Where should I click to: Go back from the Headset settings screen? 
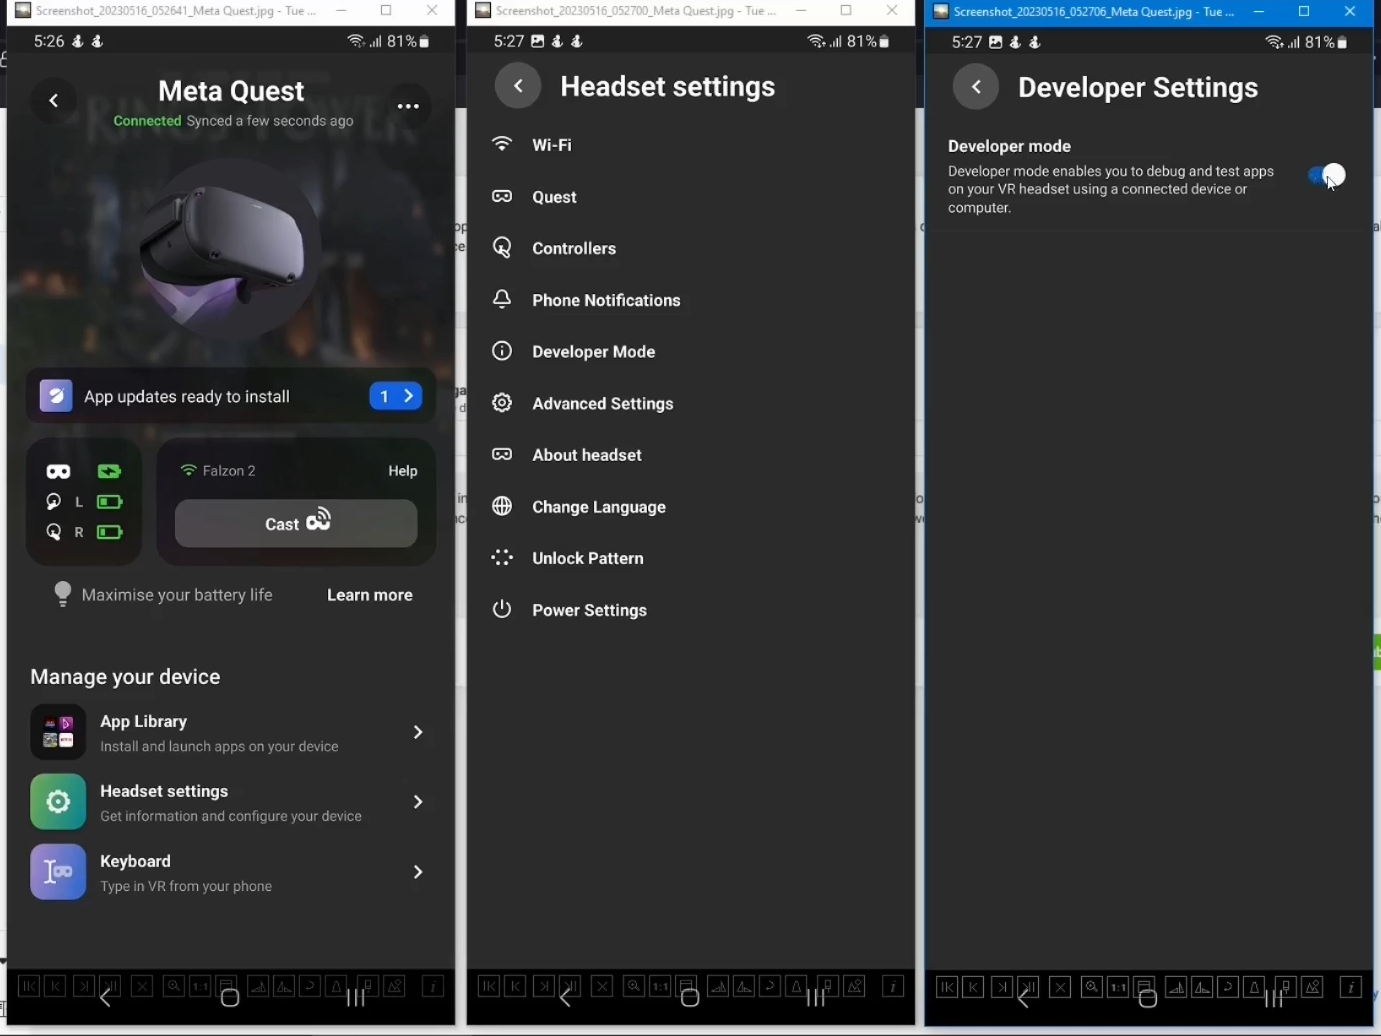tap(518, 86)
